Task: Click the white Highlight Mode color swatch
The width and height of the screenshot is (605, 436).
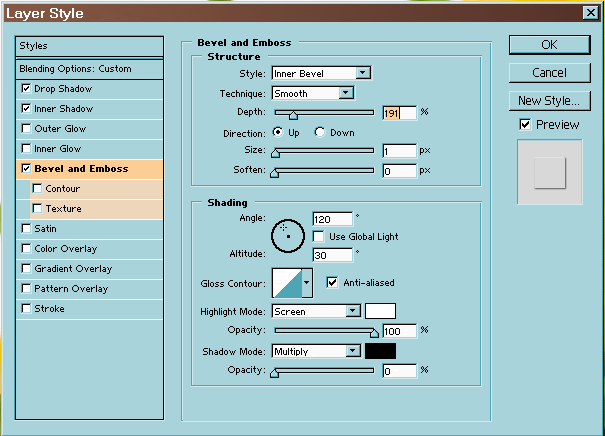Action: 380,311
